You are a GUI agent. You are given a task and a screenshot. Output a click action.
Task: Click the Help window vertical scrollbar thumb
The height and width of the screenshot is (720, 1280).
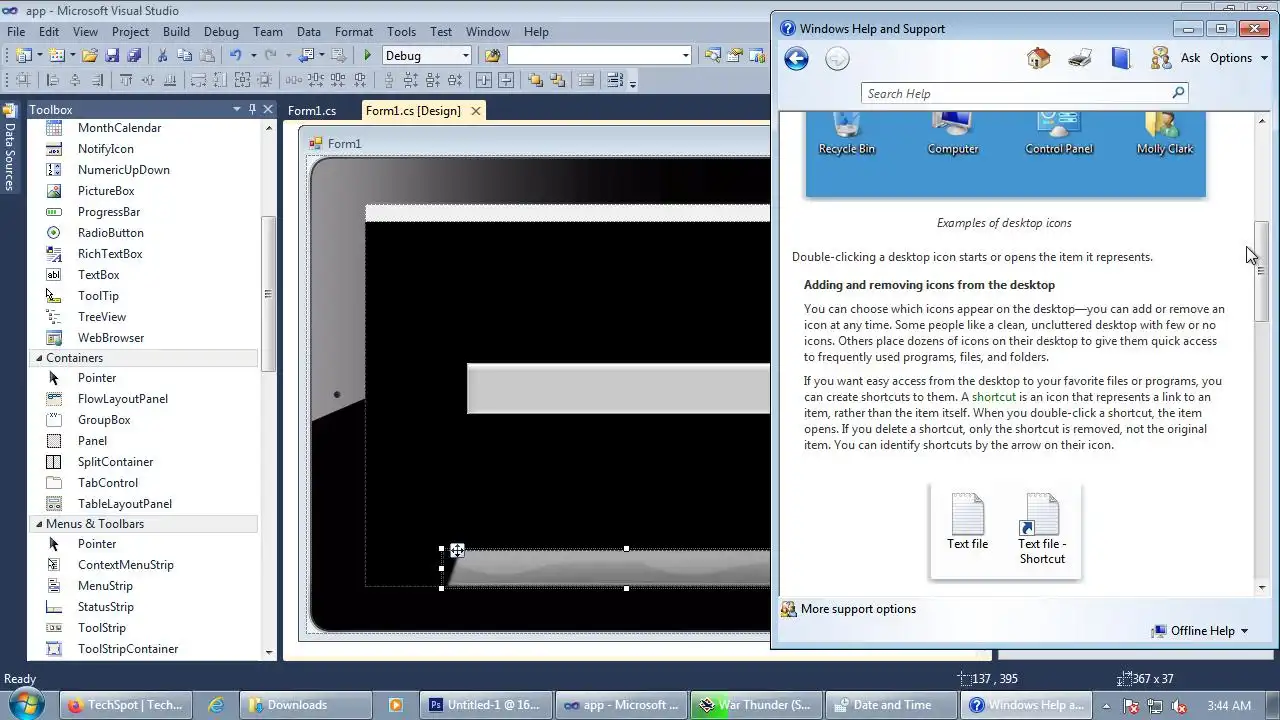click(1262, 270)
